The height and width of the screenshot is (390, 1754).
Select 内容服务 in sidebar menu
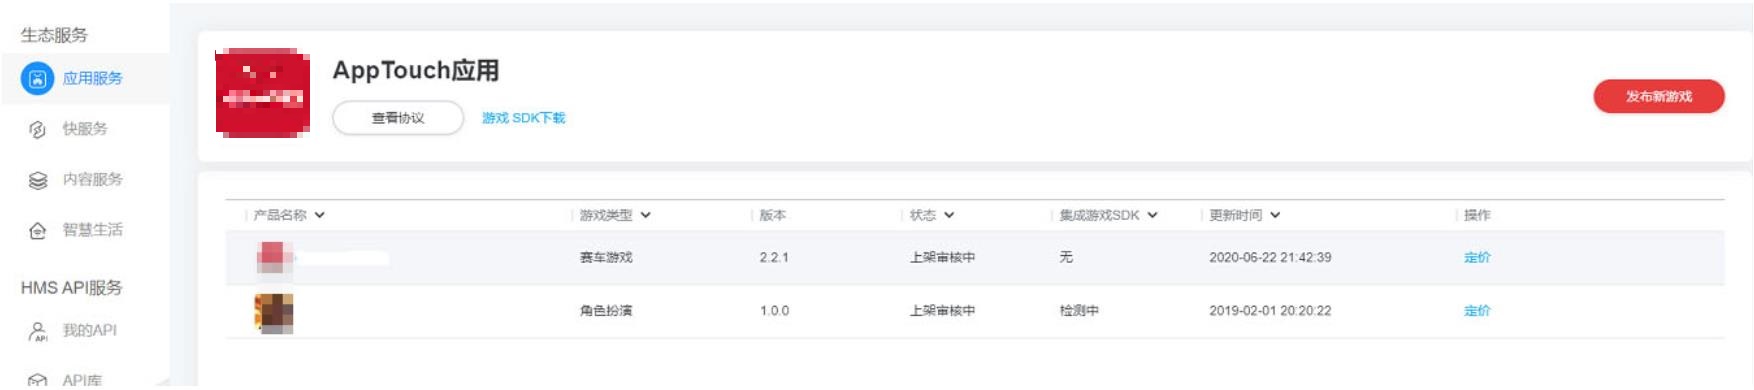[92, 179]
